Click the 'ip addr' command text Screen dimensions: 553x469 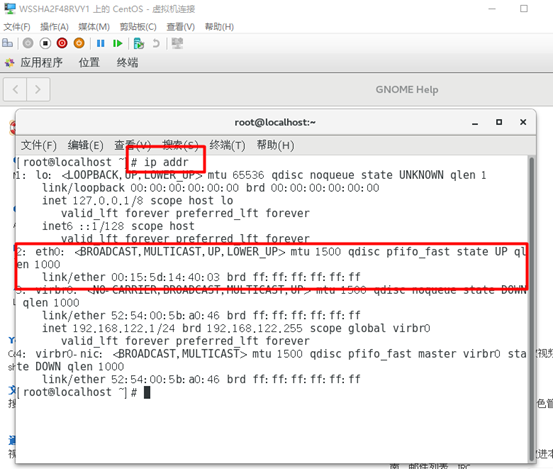click(166, 162)
